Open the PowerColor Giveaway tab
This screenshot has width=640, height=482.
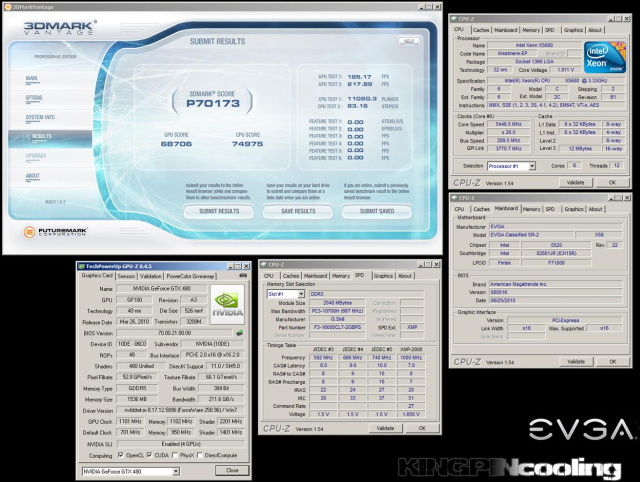tap(190, 276)
